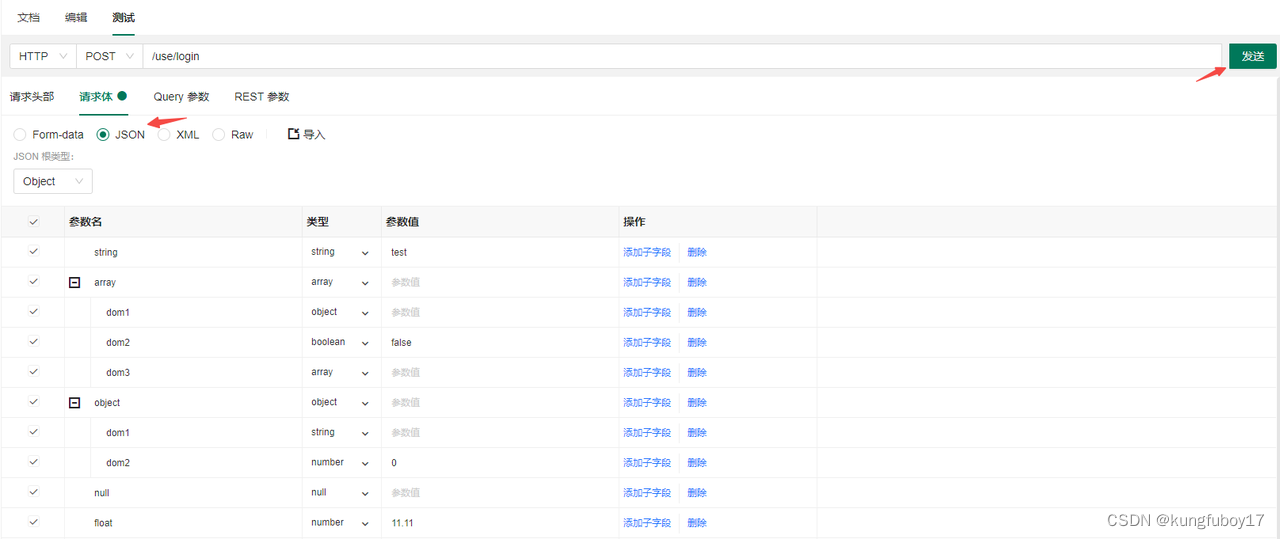Open the HTTP protocol dropdown

coord(43,56)
